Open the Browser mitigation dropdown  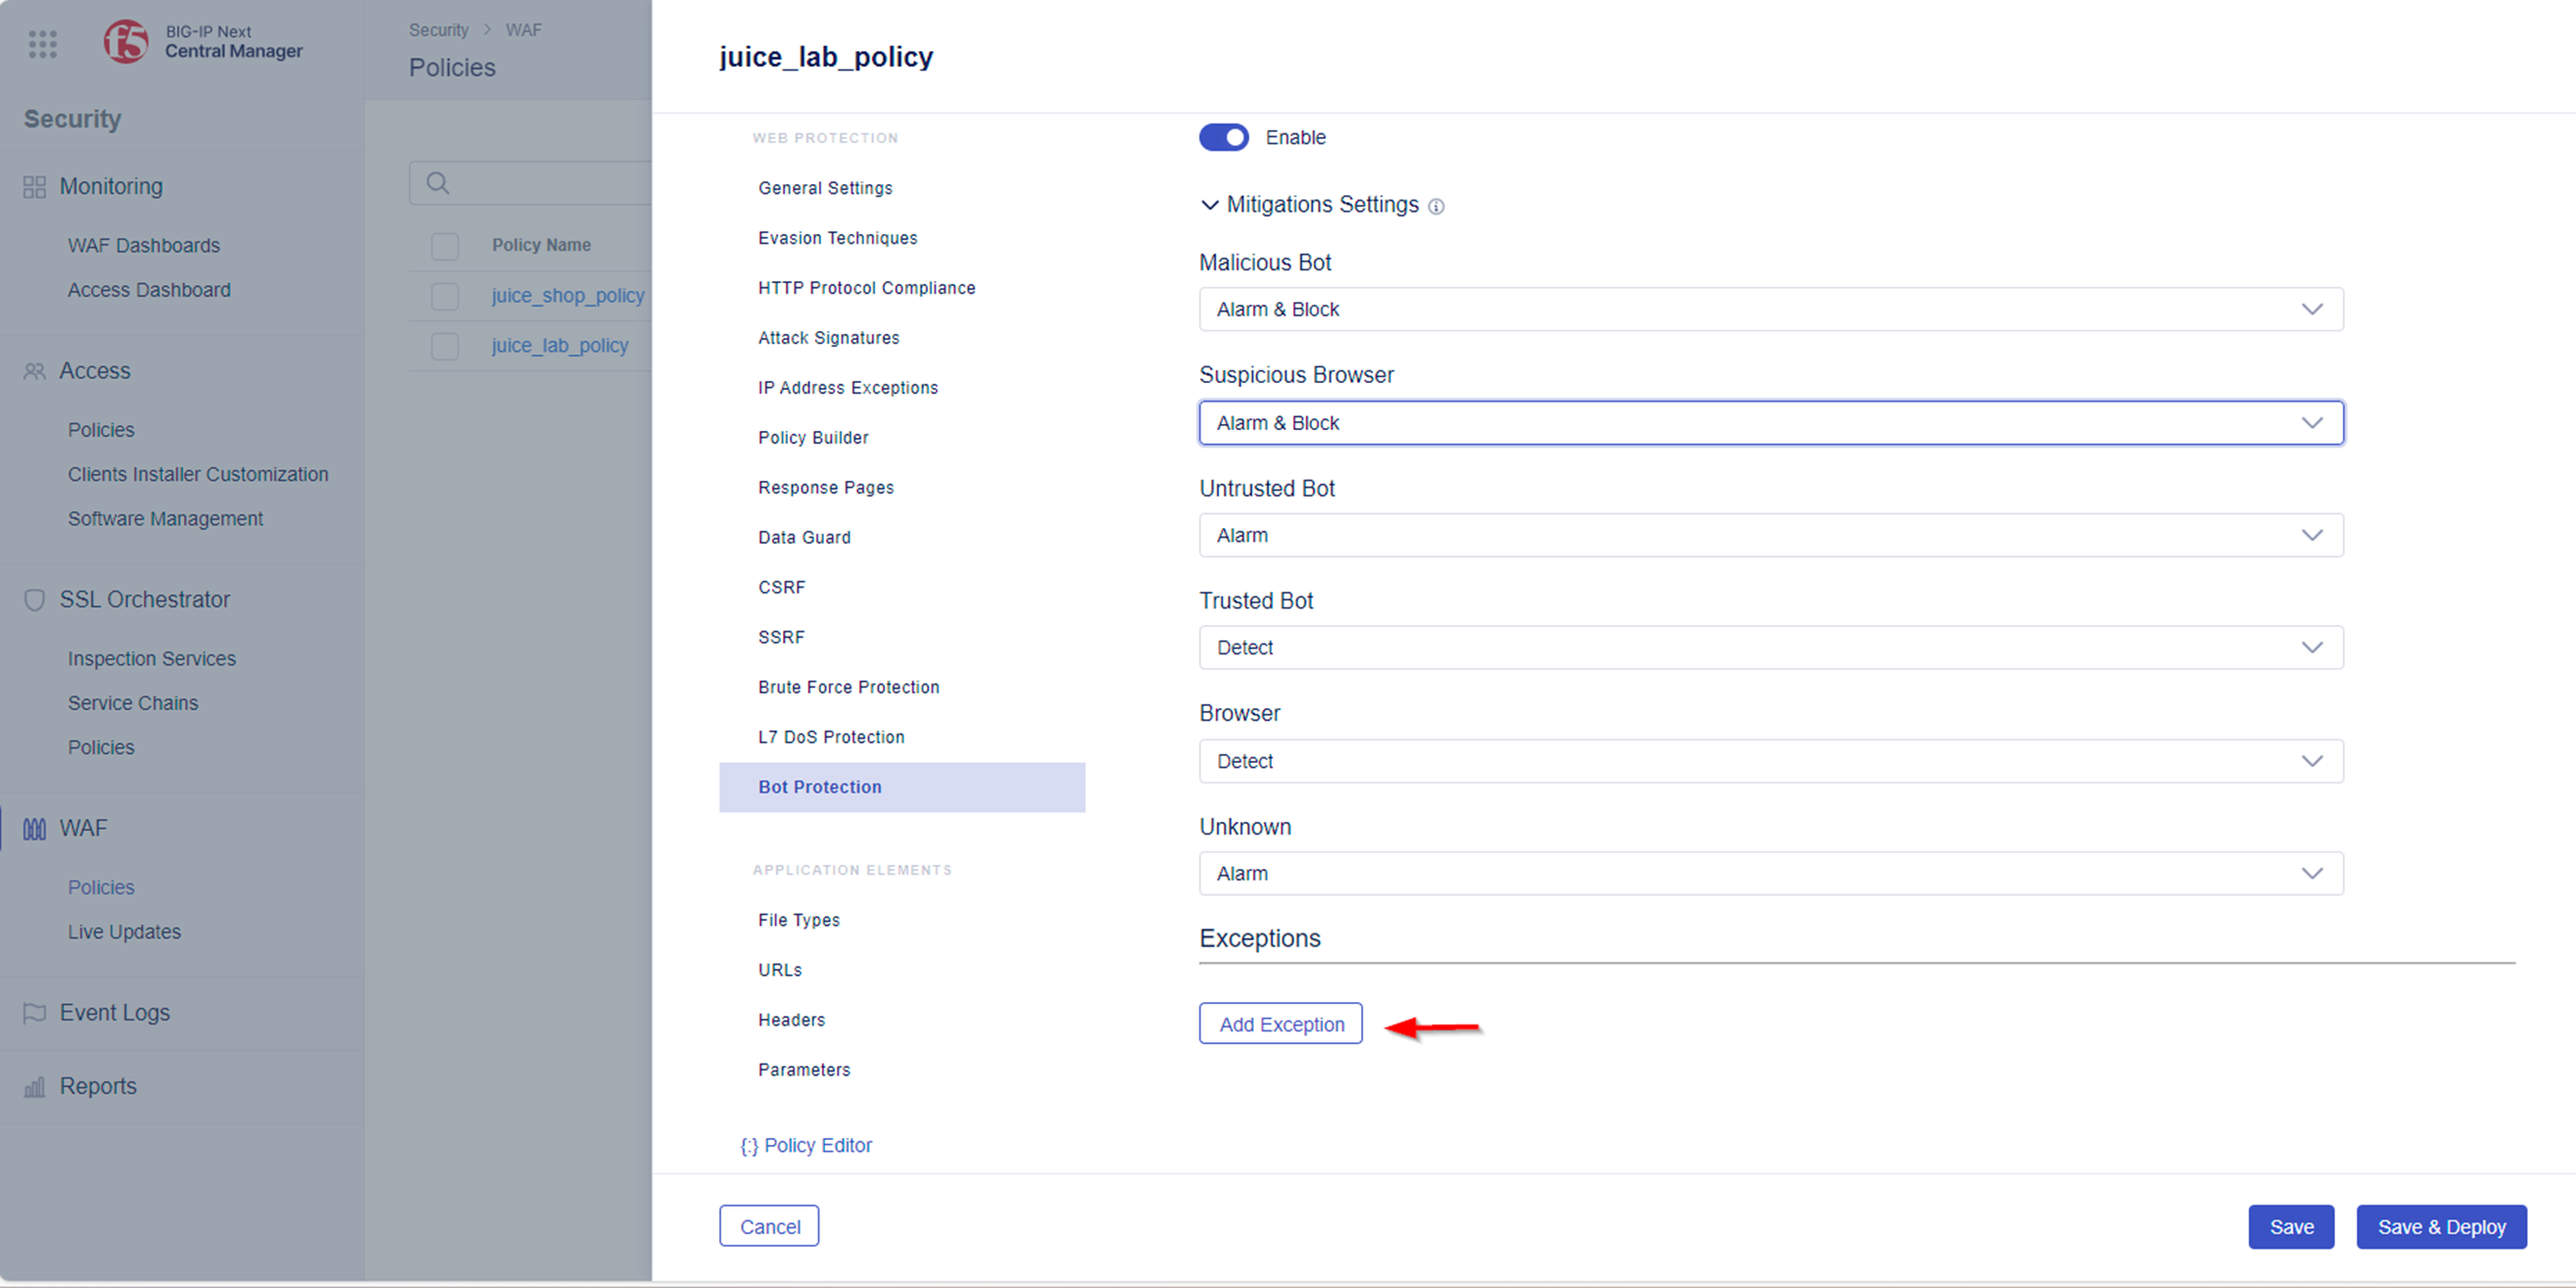click(1771, 761)
